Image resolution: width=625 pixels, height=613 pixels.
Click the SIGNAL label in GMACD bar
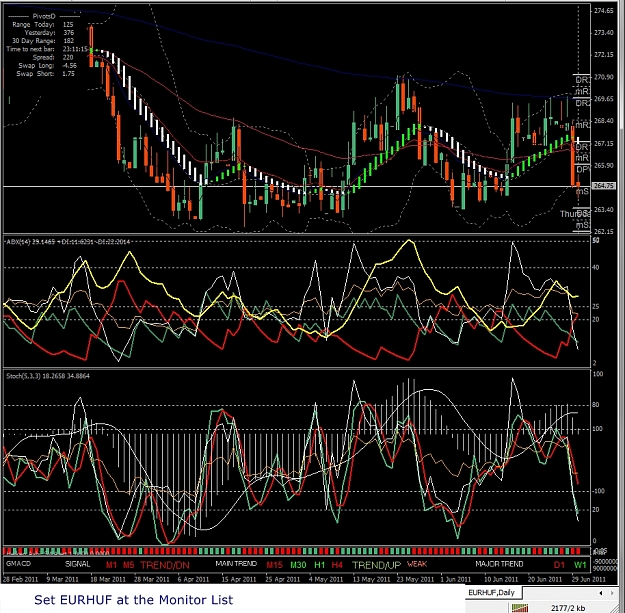77,564
